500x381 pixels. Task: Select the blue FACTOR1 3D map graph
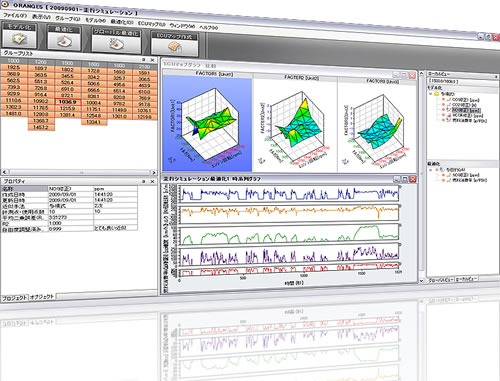[207, 123]
